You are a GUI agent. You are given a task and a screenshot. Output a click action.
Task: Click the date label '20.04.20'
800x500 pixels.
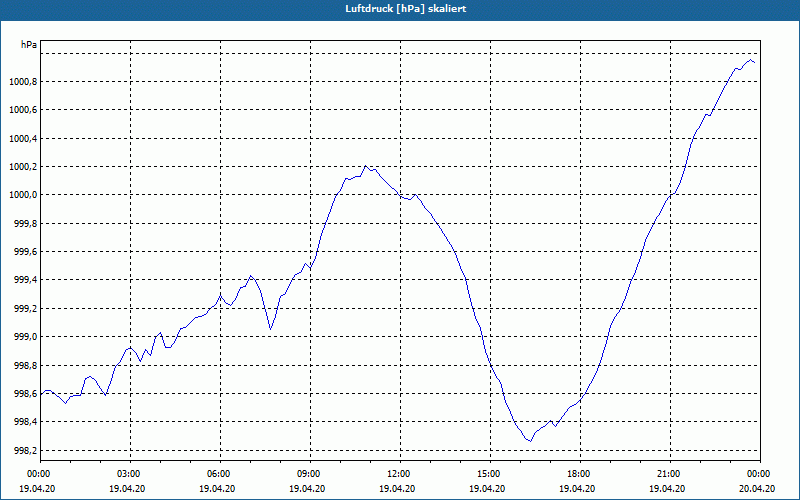757,488
